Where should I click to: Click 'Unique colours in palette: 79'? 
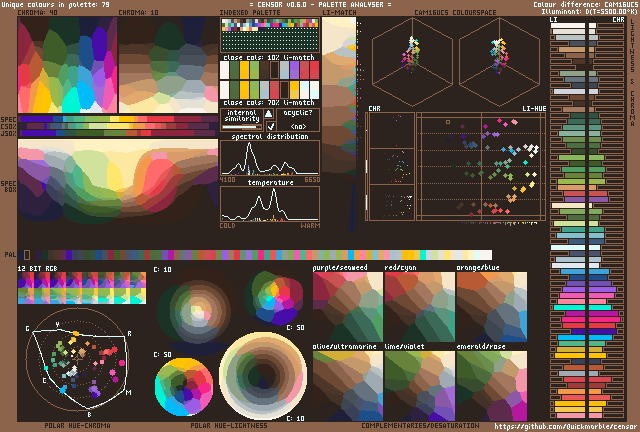(56, 5)
